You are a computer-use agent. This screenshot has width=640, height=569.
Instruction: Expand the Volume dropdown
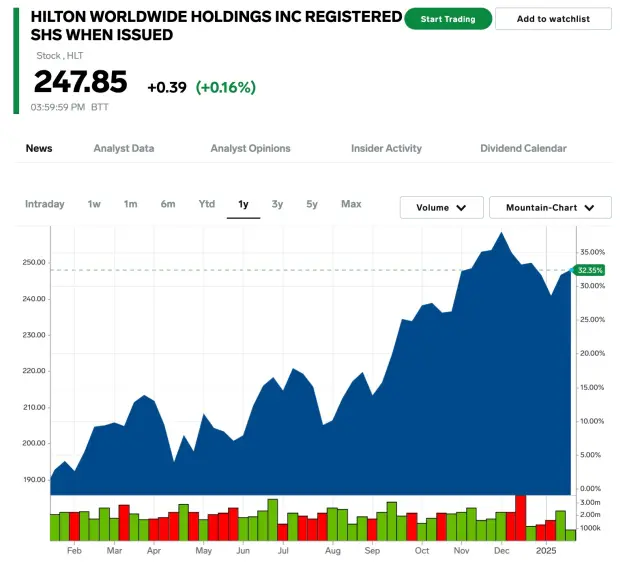[441, 208]
